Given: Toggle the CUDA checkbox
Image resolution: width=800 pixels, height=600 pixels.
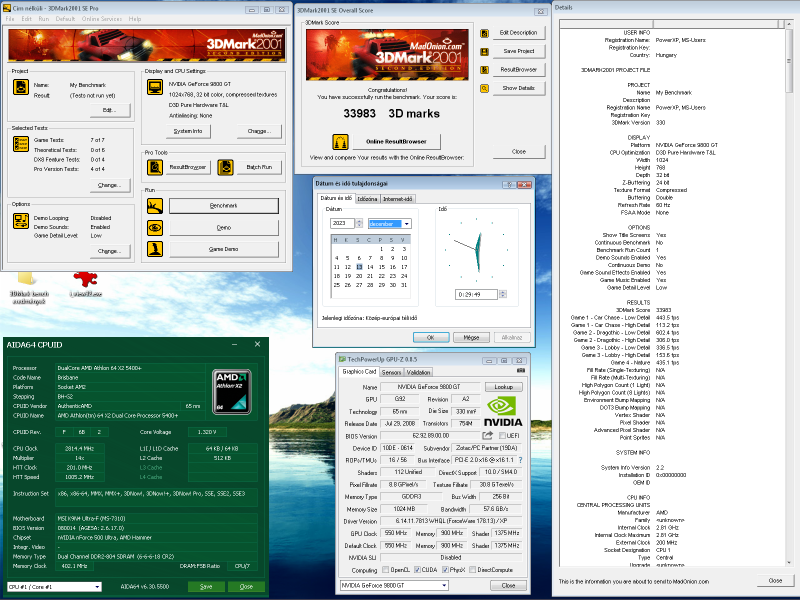Looking at the screenshot, I should click(417, 570).
